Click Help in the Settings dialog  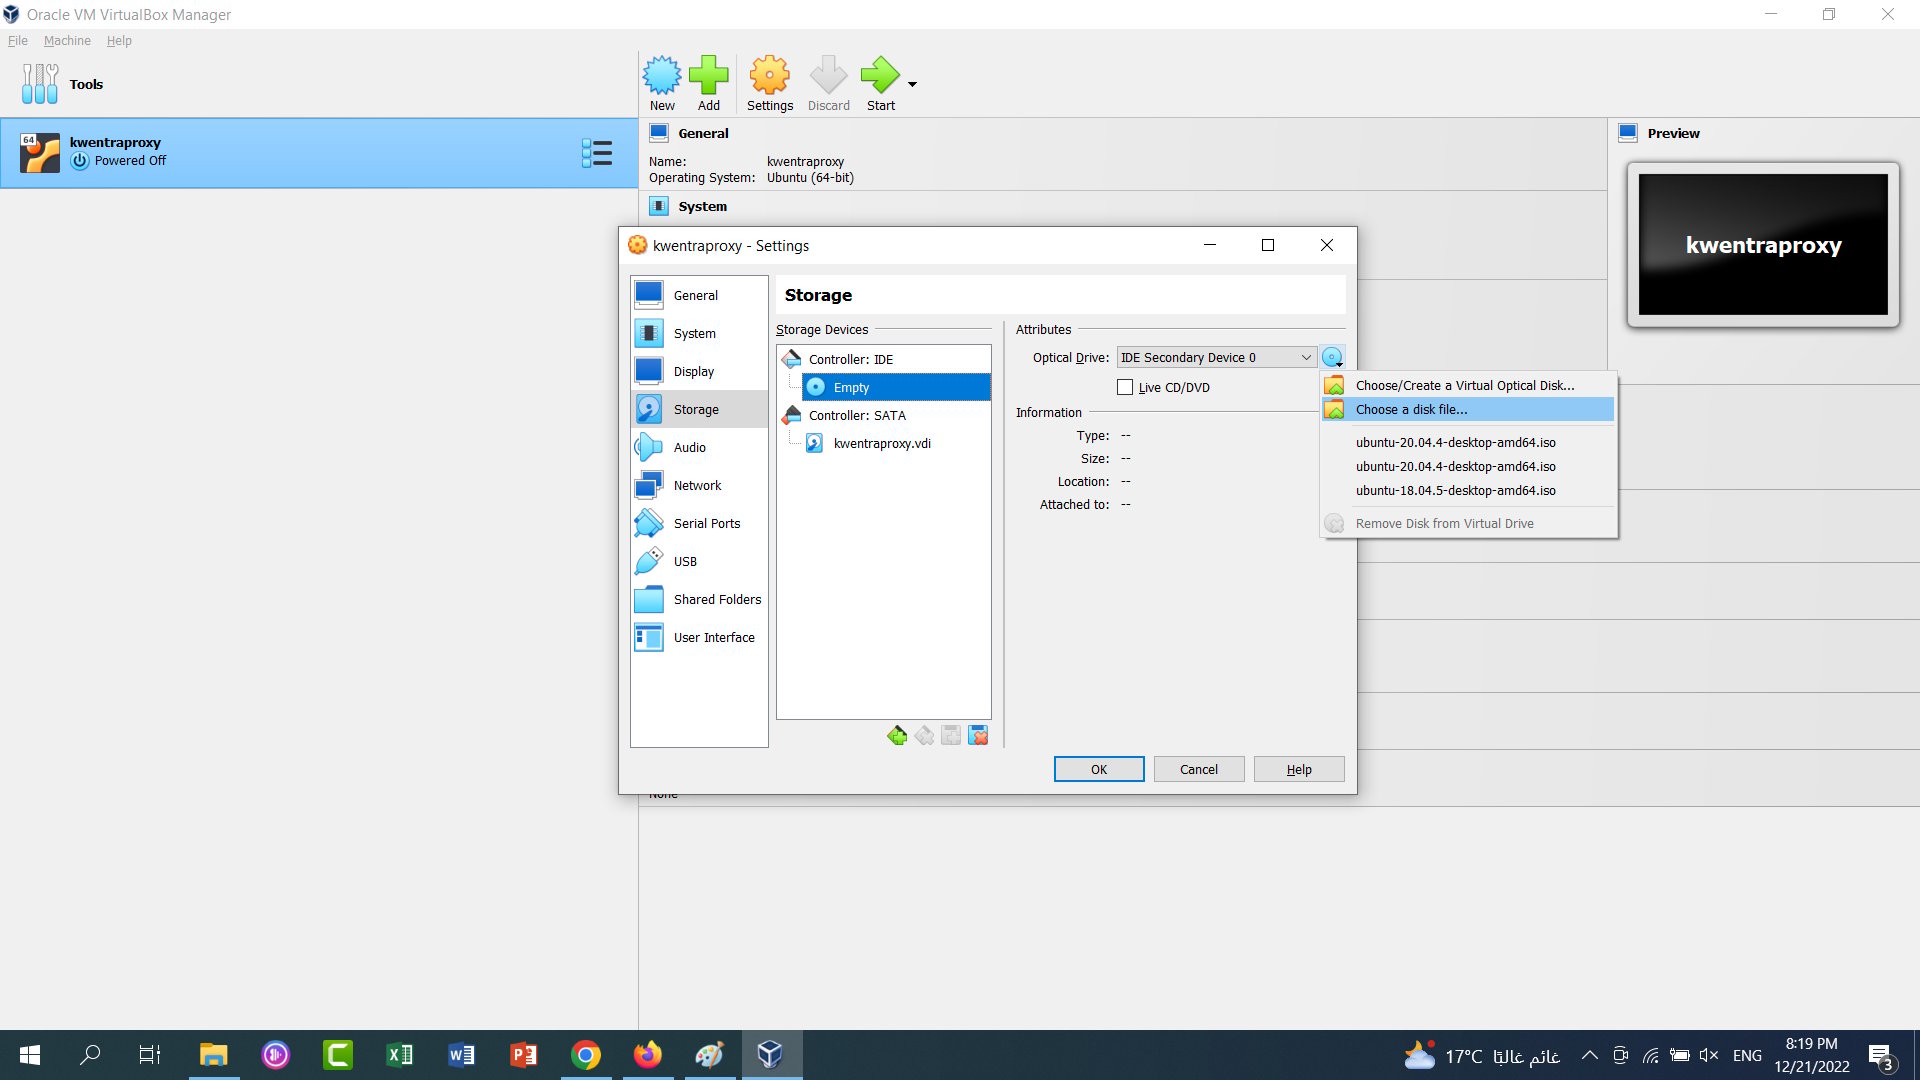pos(1299,769)
